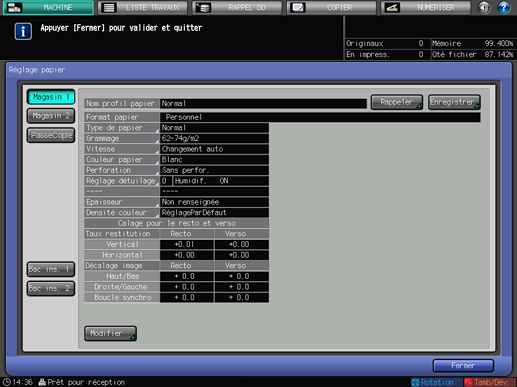Click the hard disk recall icon
517x387 pixels.
click(x=203, y=7)
